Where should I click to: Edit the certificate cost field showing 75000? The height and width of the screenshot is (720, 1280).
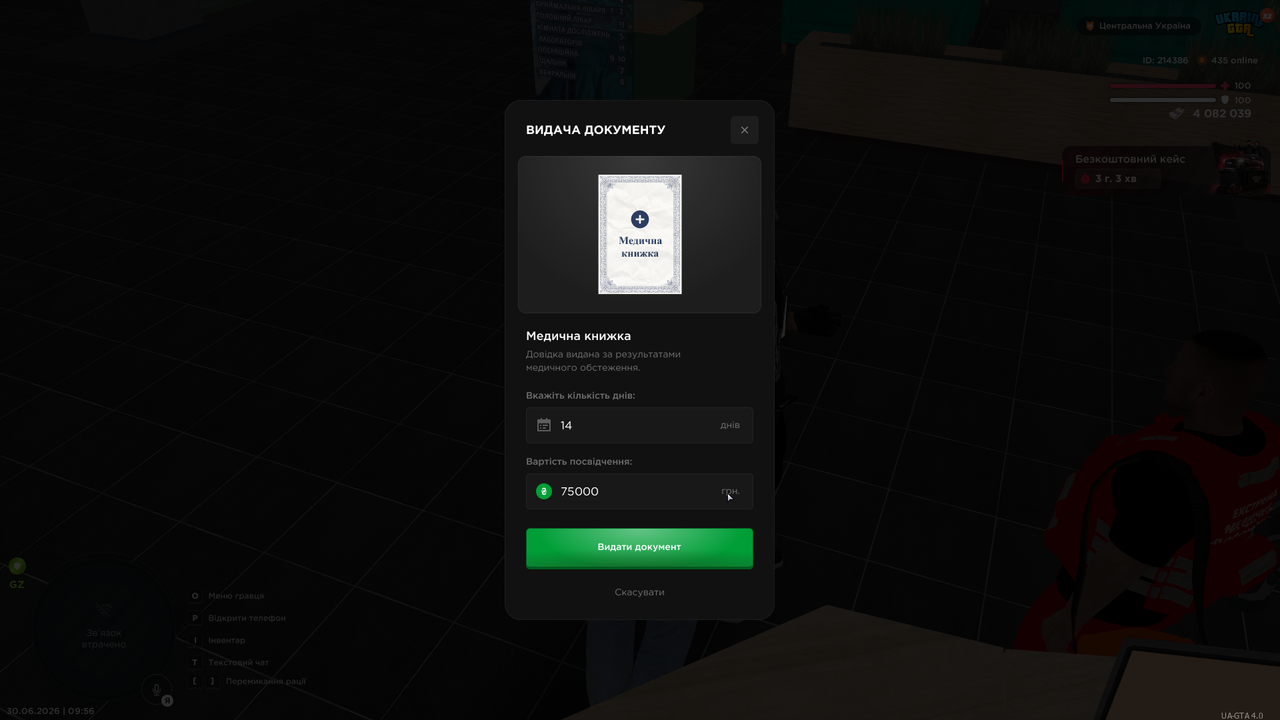pyautogui.click(x=639, y=491)
